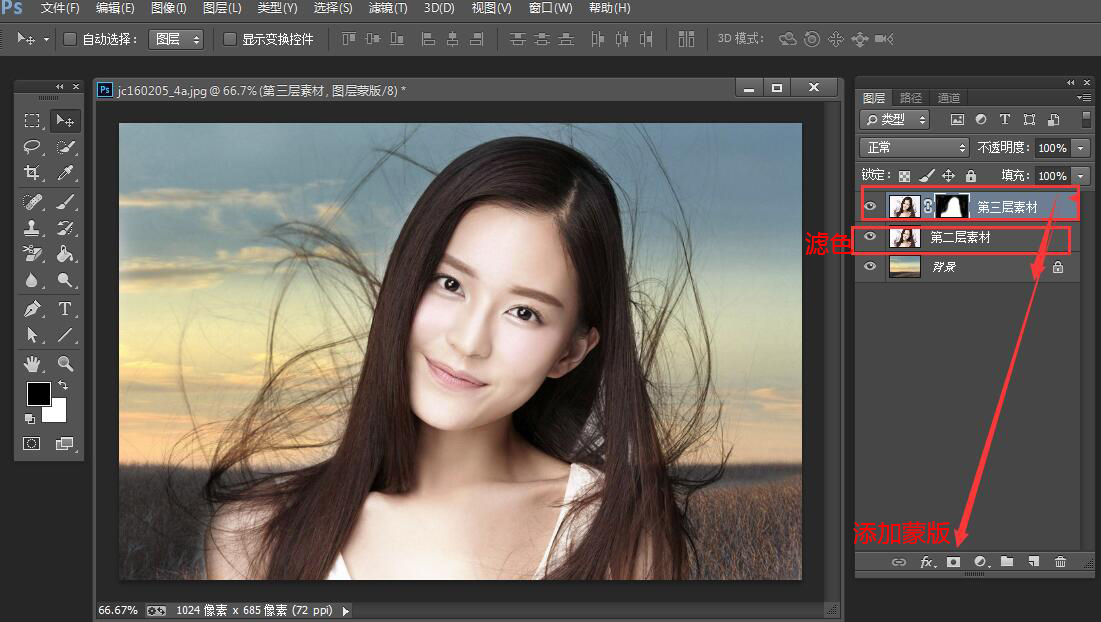Select the Dodge tool
The height and width of the screenshot is (622, 1101).
pyautogui.click(x=65, y=280)
